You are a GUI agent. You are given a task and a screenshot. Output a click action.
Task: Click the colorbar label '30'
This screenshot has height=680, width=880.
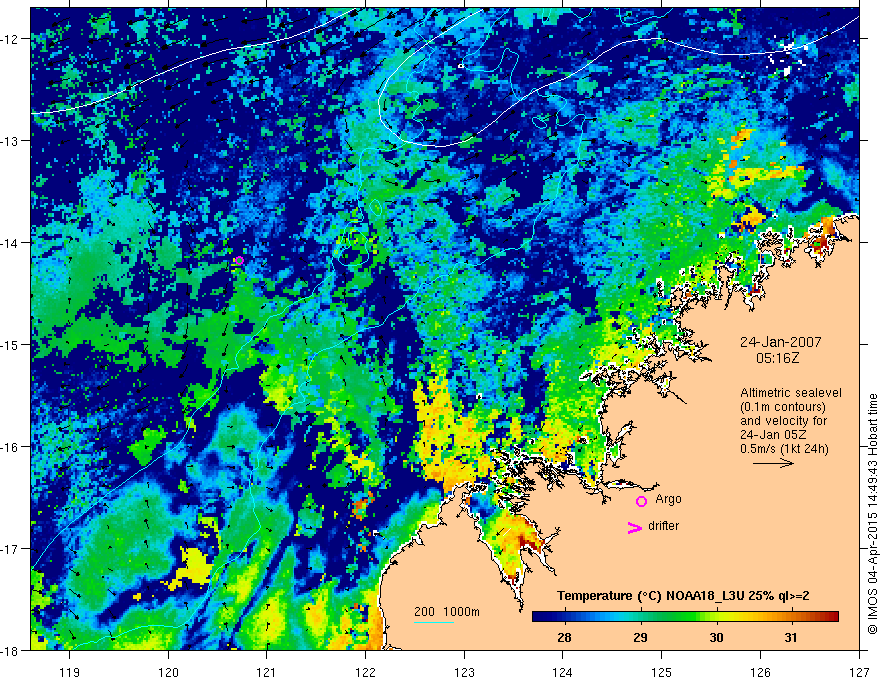click(x=716, y=637)
